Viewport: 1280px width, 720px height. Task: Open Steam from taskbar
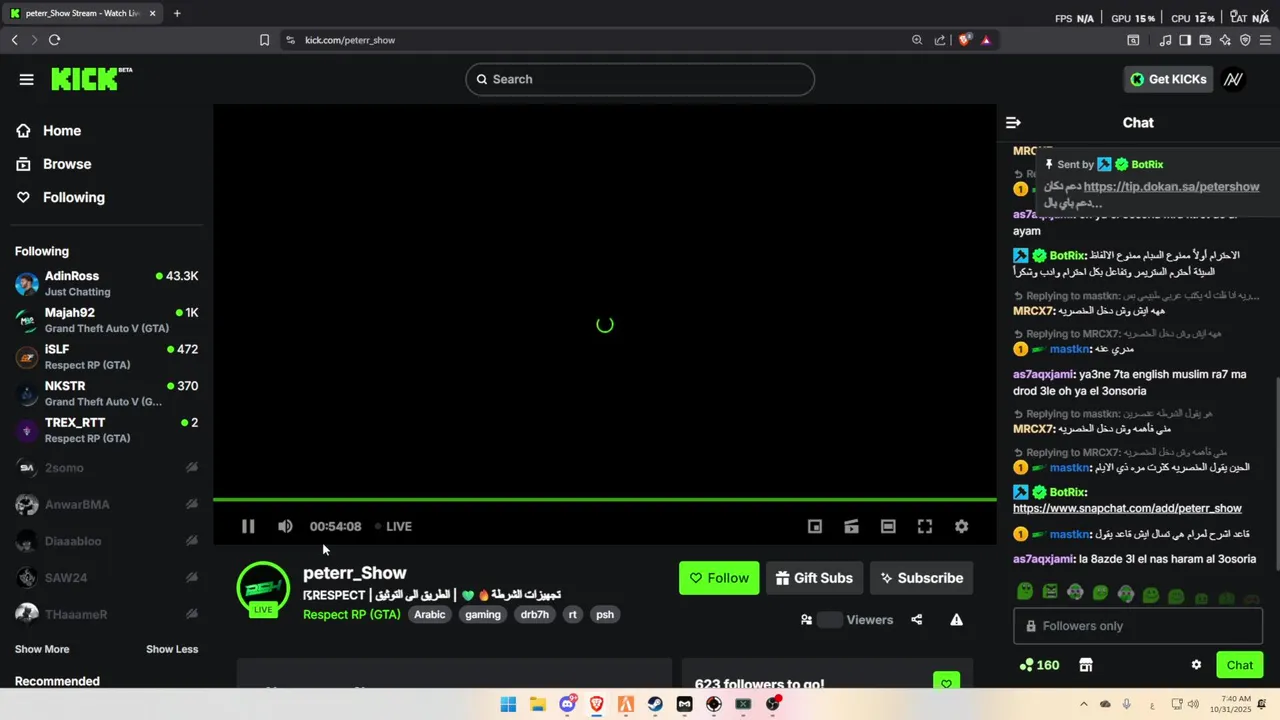pos(655,704)
